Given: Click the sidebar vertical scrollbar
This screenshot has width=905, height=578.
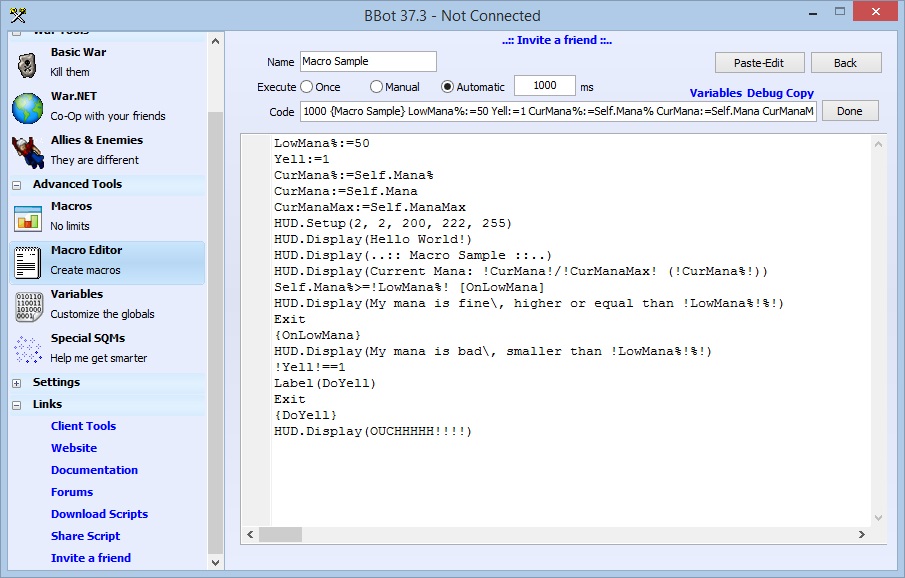Looking at the screenshot, I should [x=215, y=330].
